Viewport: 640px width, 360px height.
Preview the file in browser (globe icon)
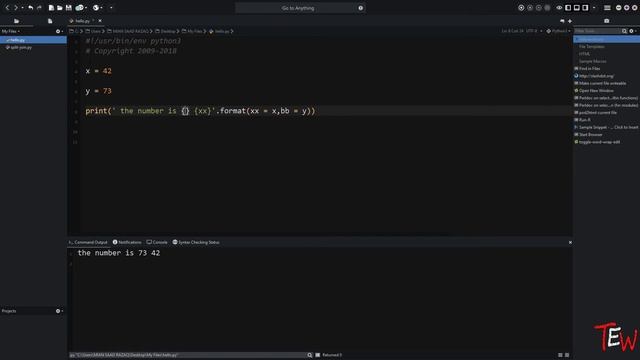click(96, 8)
